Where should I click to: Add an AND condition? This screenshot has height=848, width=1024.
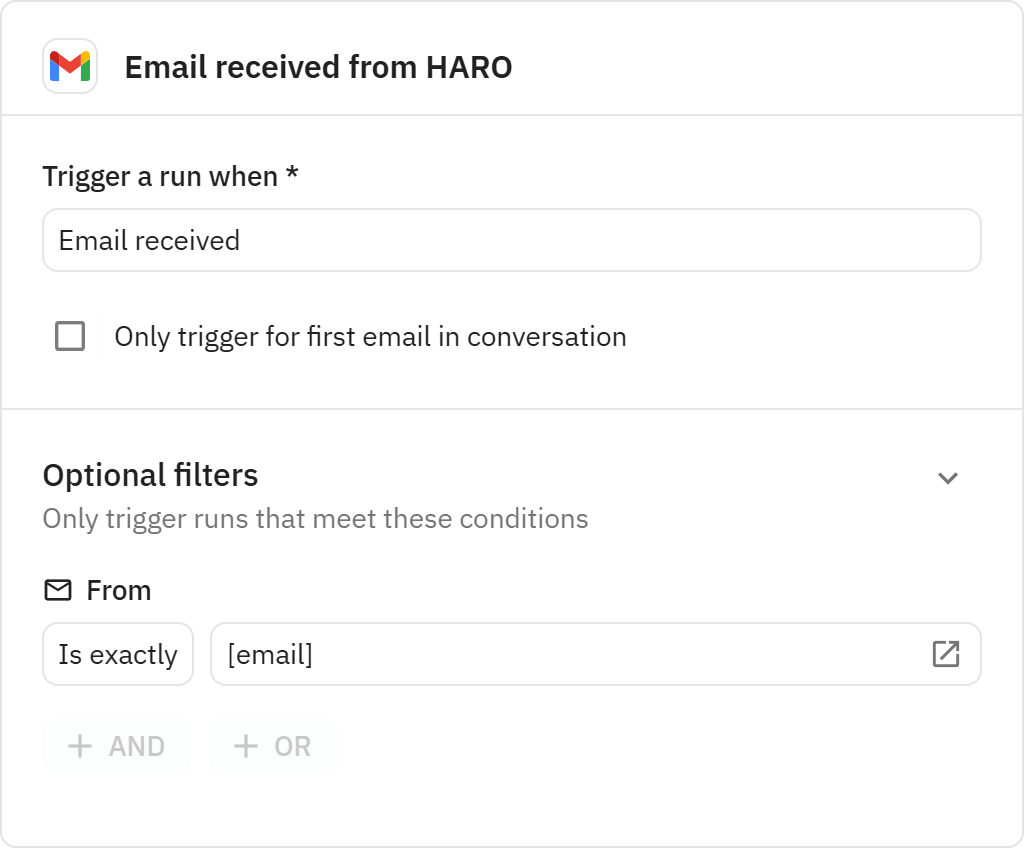pyautogui.click(x=116, y=746)
